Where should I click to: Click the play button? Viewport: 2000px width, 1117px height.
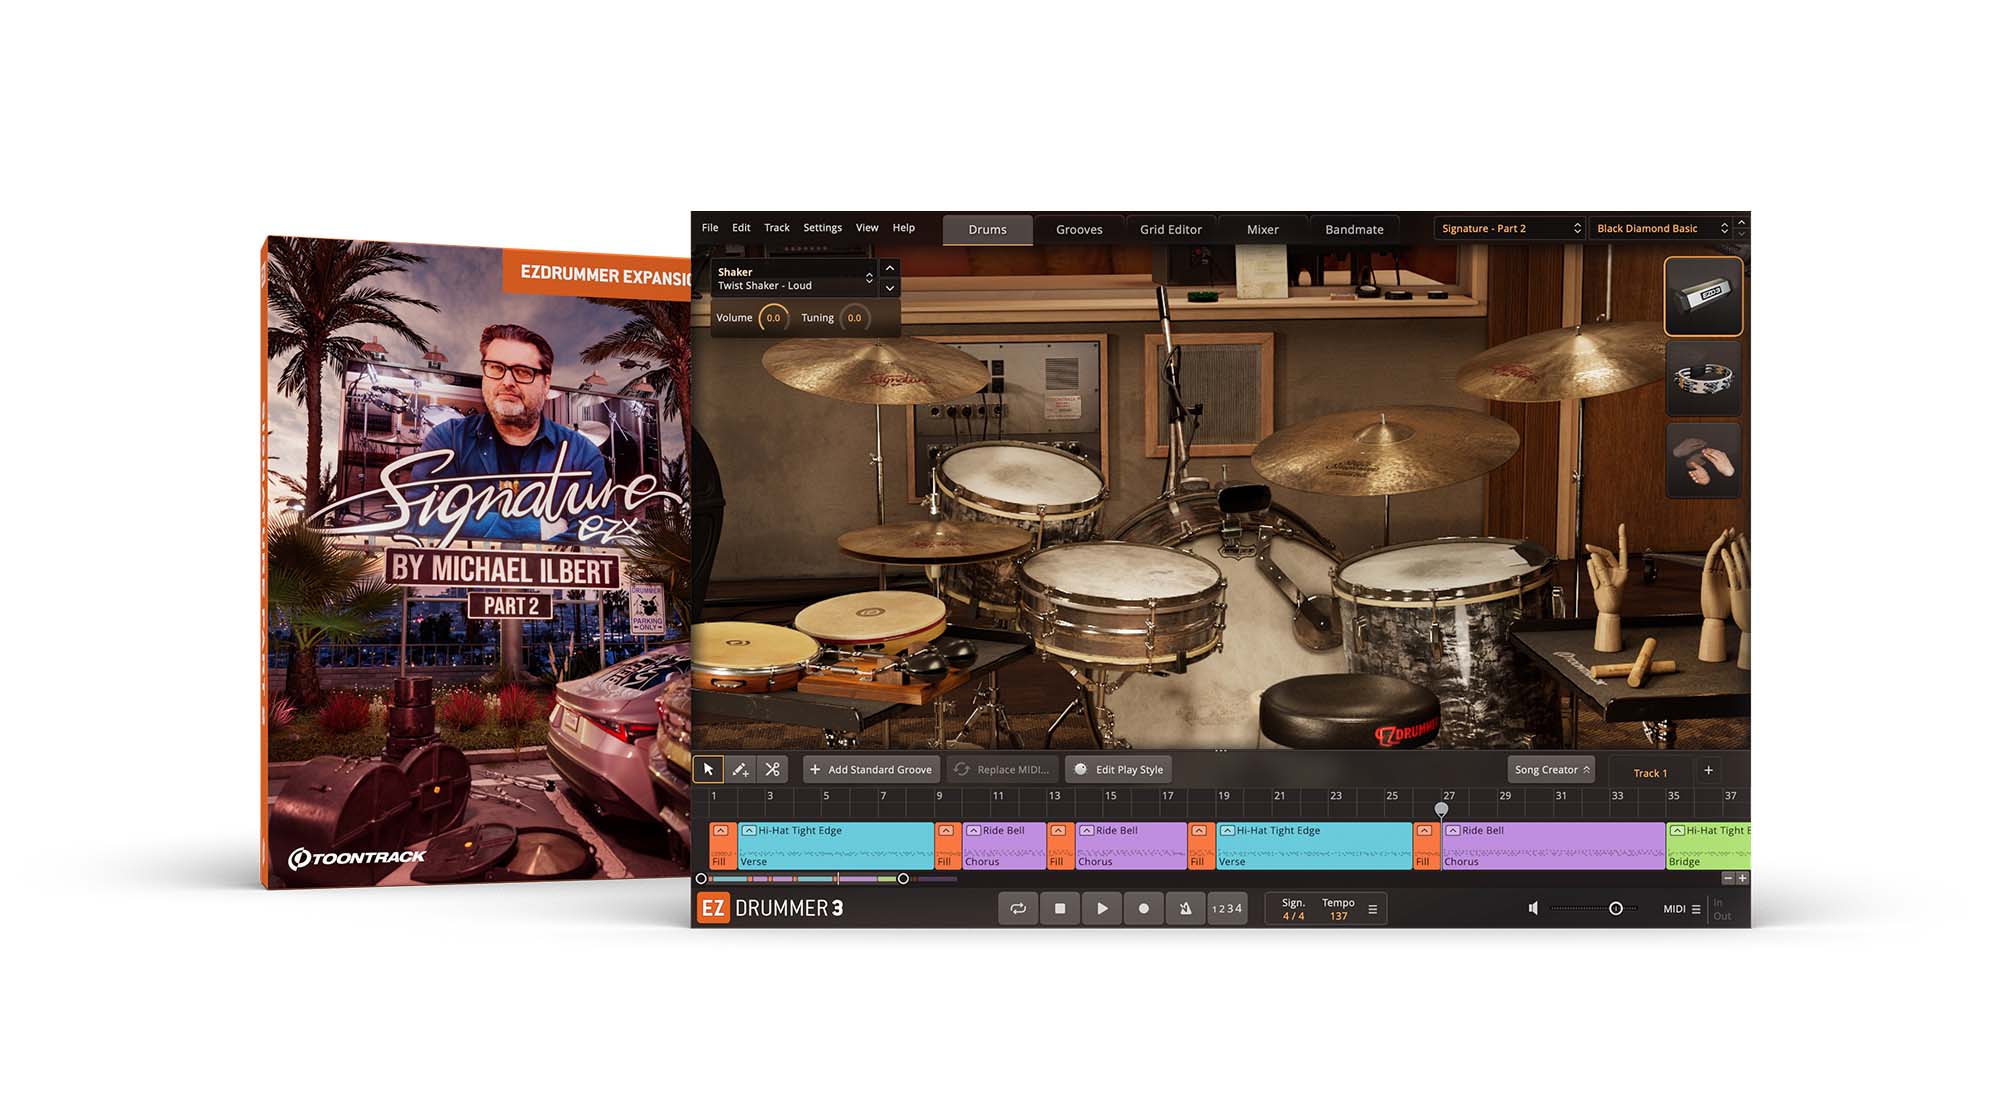(1102, 908)
